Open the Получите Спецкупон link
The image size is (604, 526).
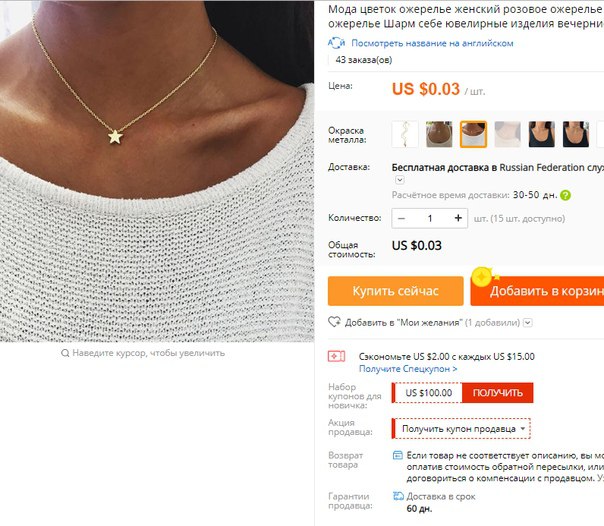pyautogui.click(x=408, y=369)
